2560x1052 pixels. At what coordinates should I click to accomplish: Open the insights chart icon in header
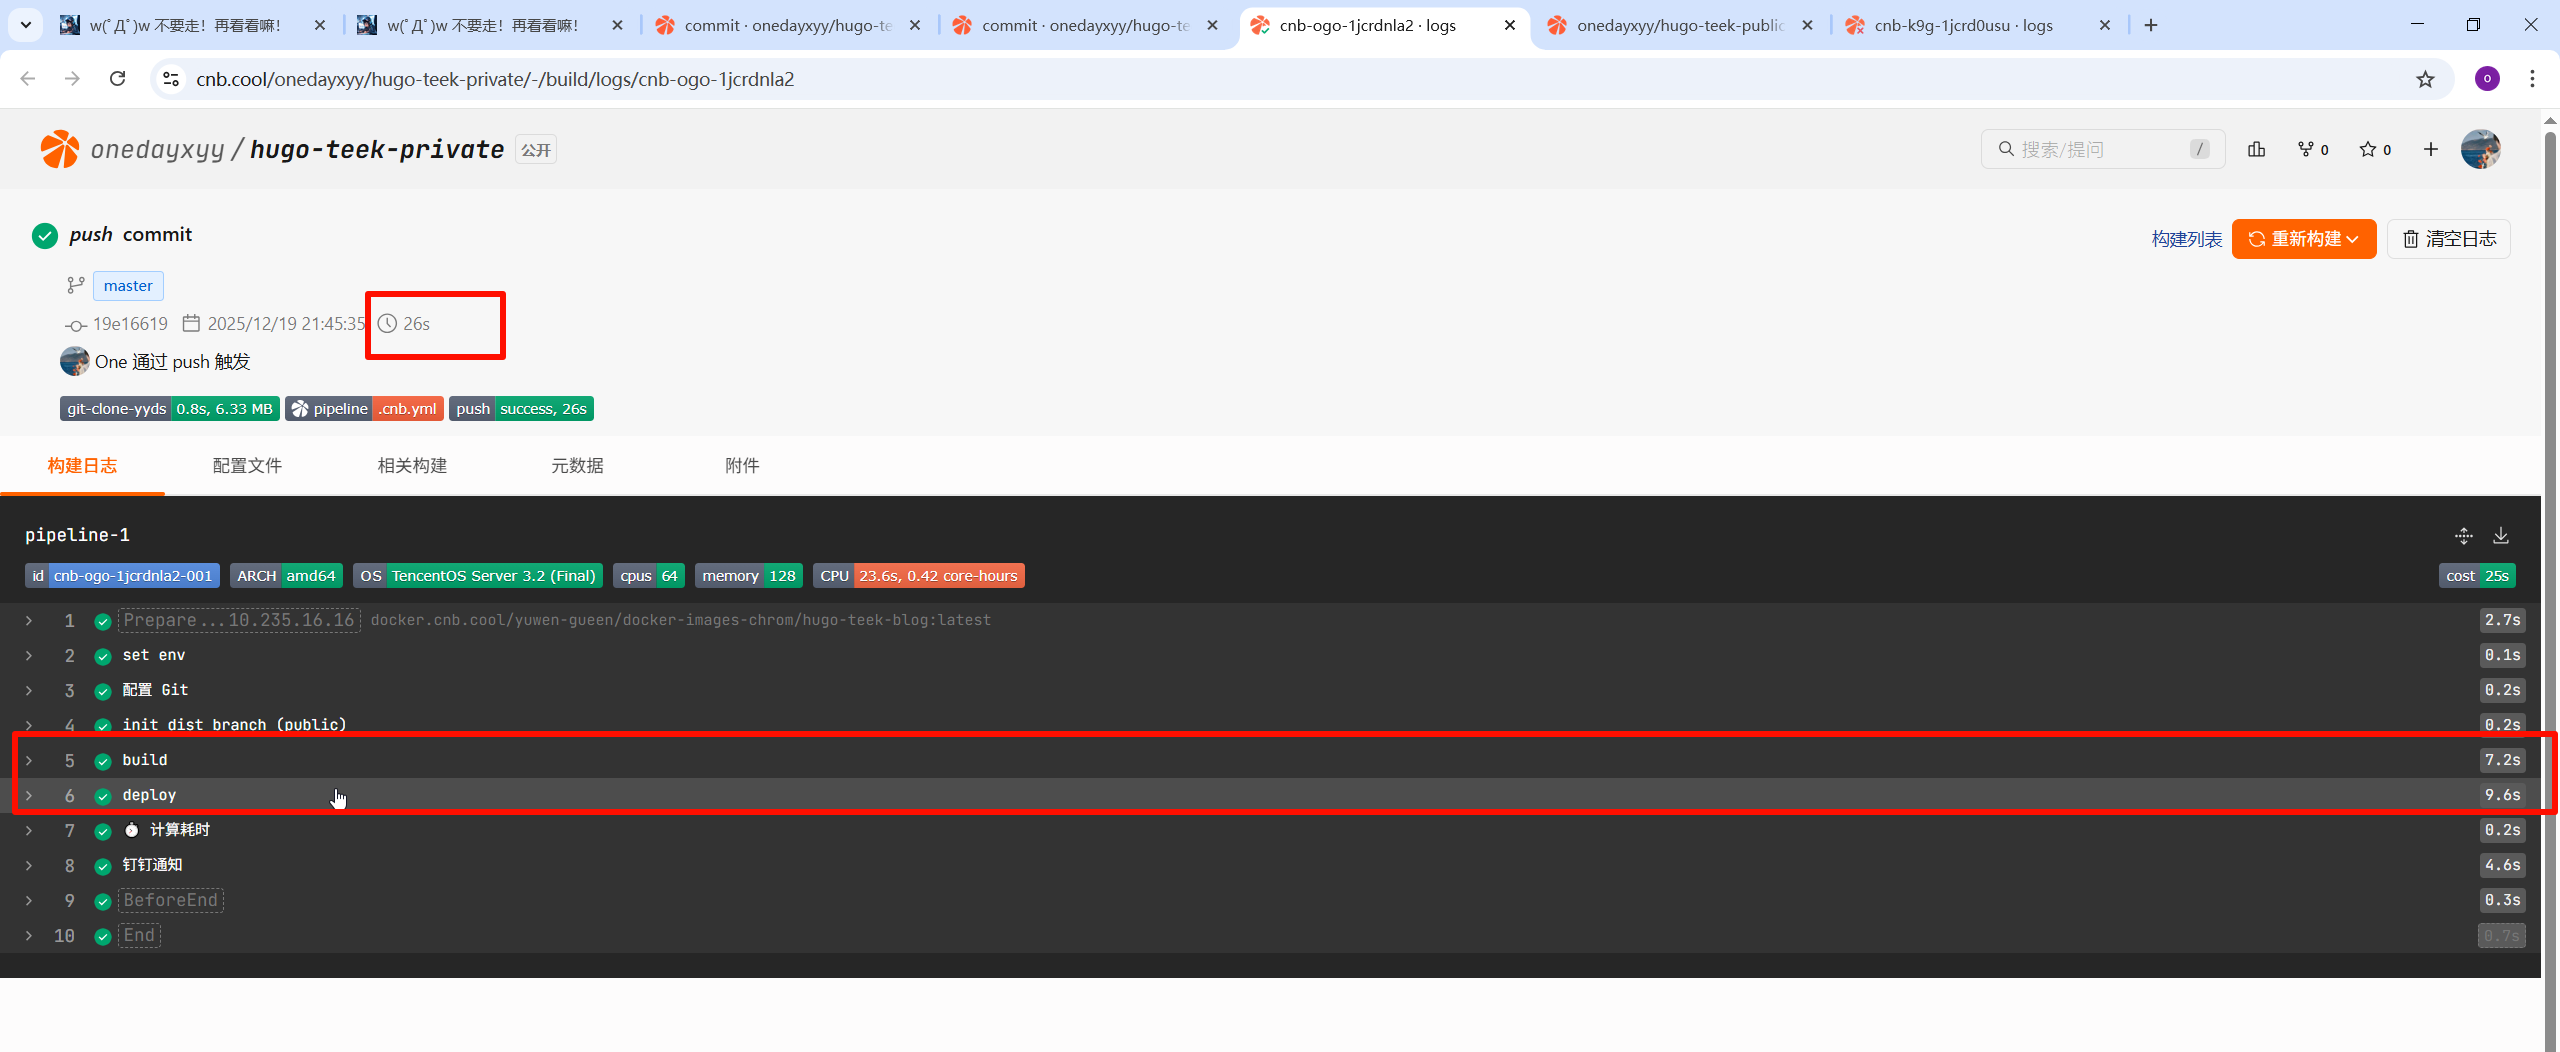[x=2256, y=149]
